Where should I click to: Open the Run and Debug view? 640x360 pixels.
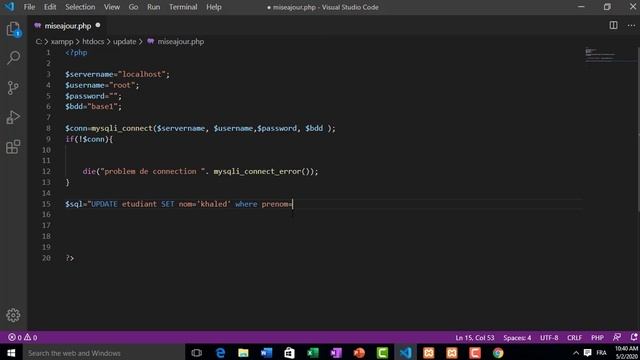(13, 117)
